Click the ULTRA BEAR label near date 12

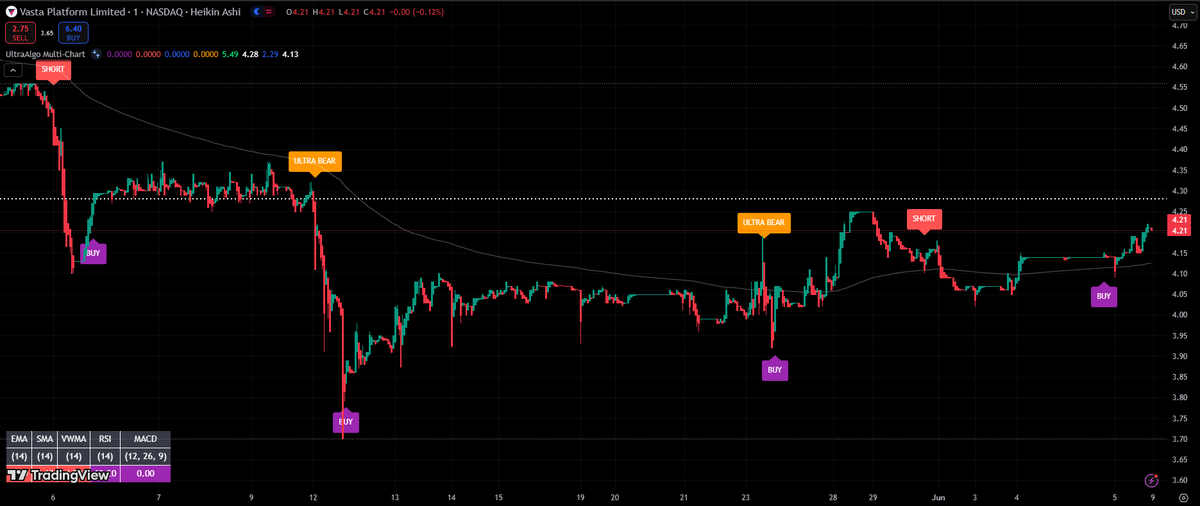pos(314,161)
